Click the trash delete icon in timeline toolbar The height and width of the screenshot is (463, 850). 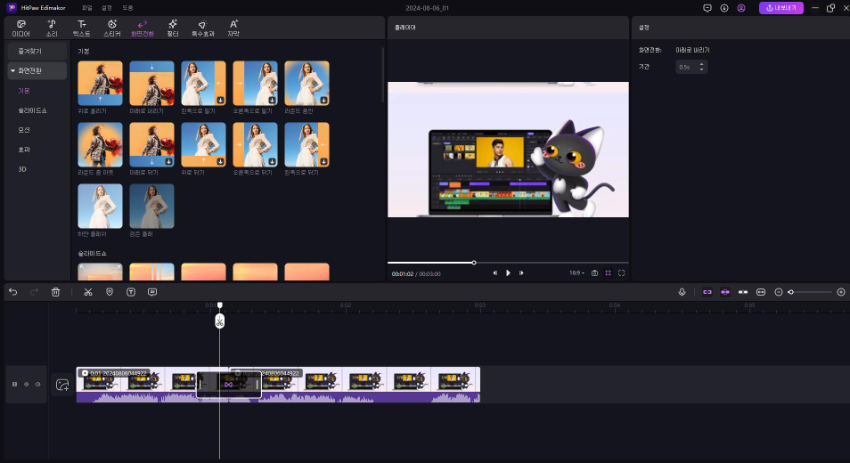pyautogui.click(x=56, y=292)
